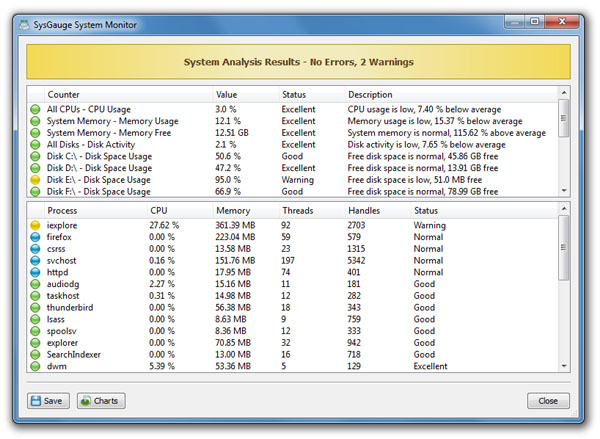Screen dimensions: 600x439
Task: Click the green status icon for CPU Usage
Action: [x=35, y=109]
